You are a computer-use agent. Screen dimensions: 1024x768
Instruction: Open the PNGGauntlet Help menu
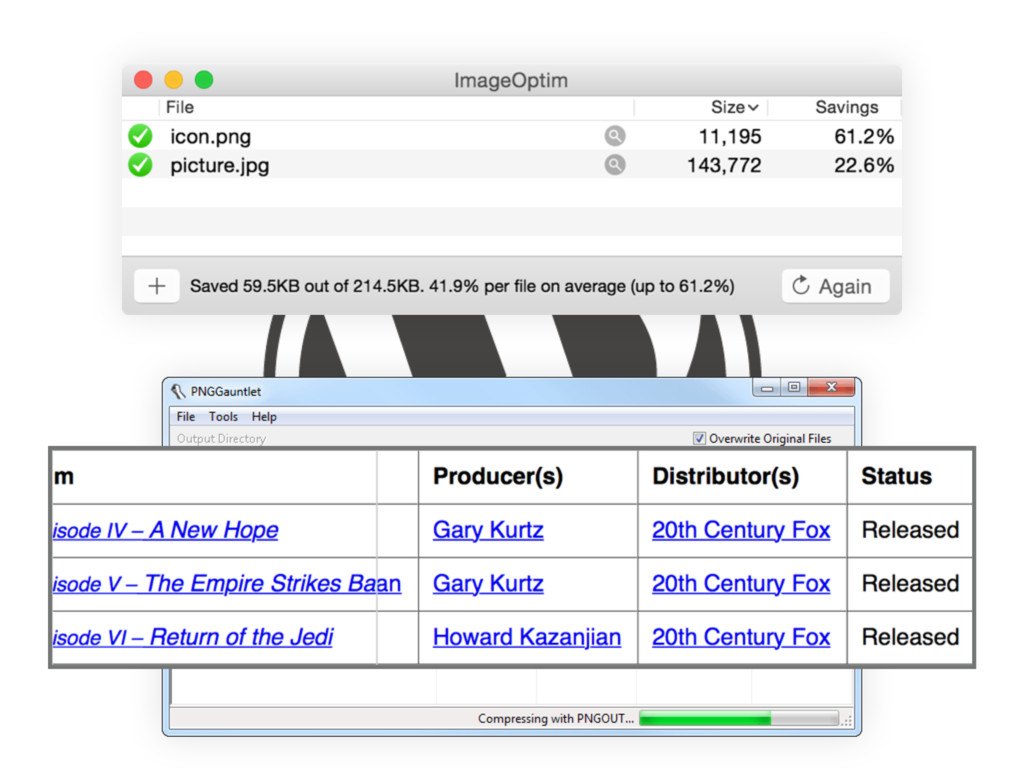(x=264, y=417)
